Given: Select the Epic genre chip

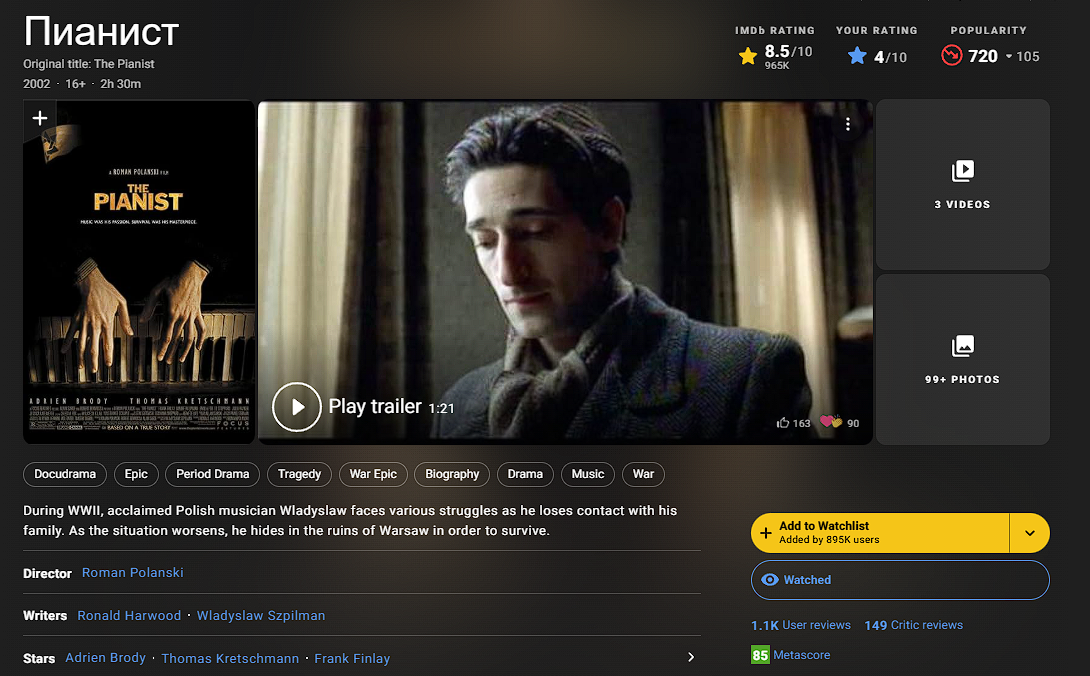Looking at the screenshot, I should pos(136,474).
